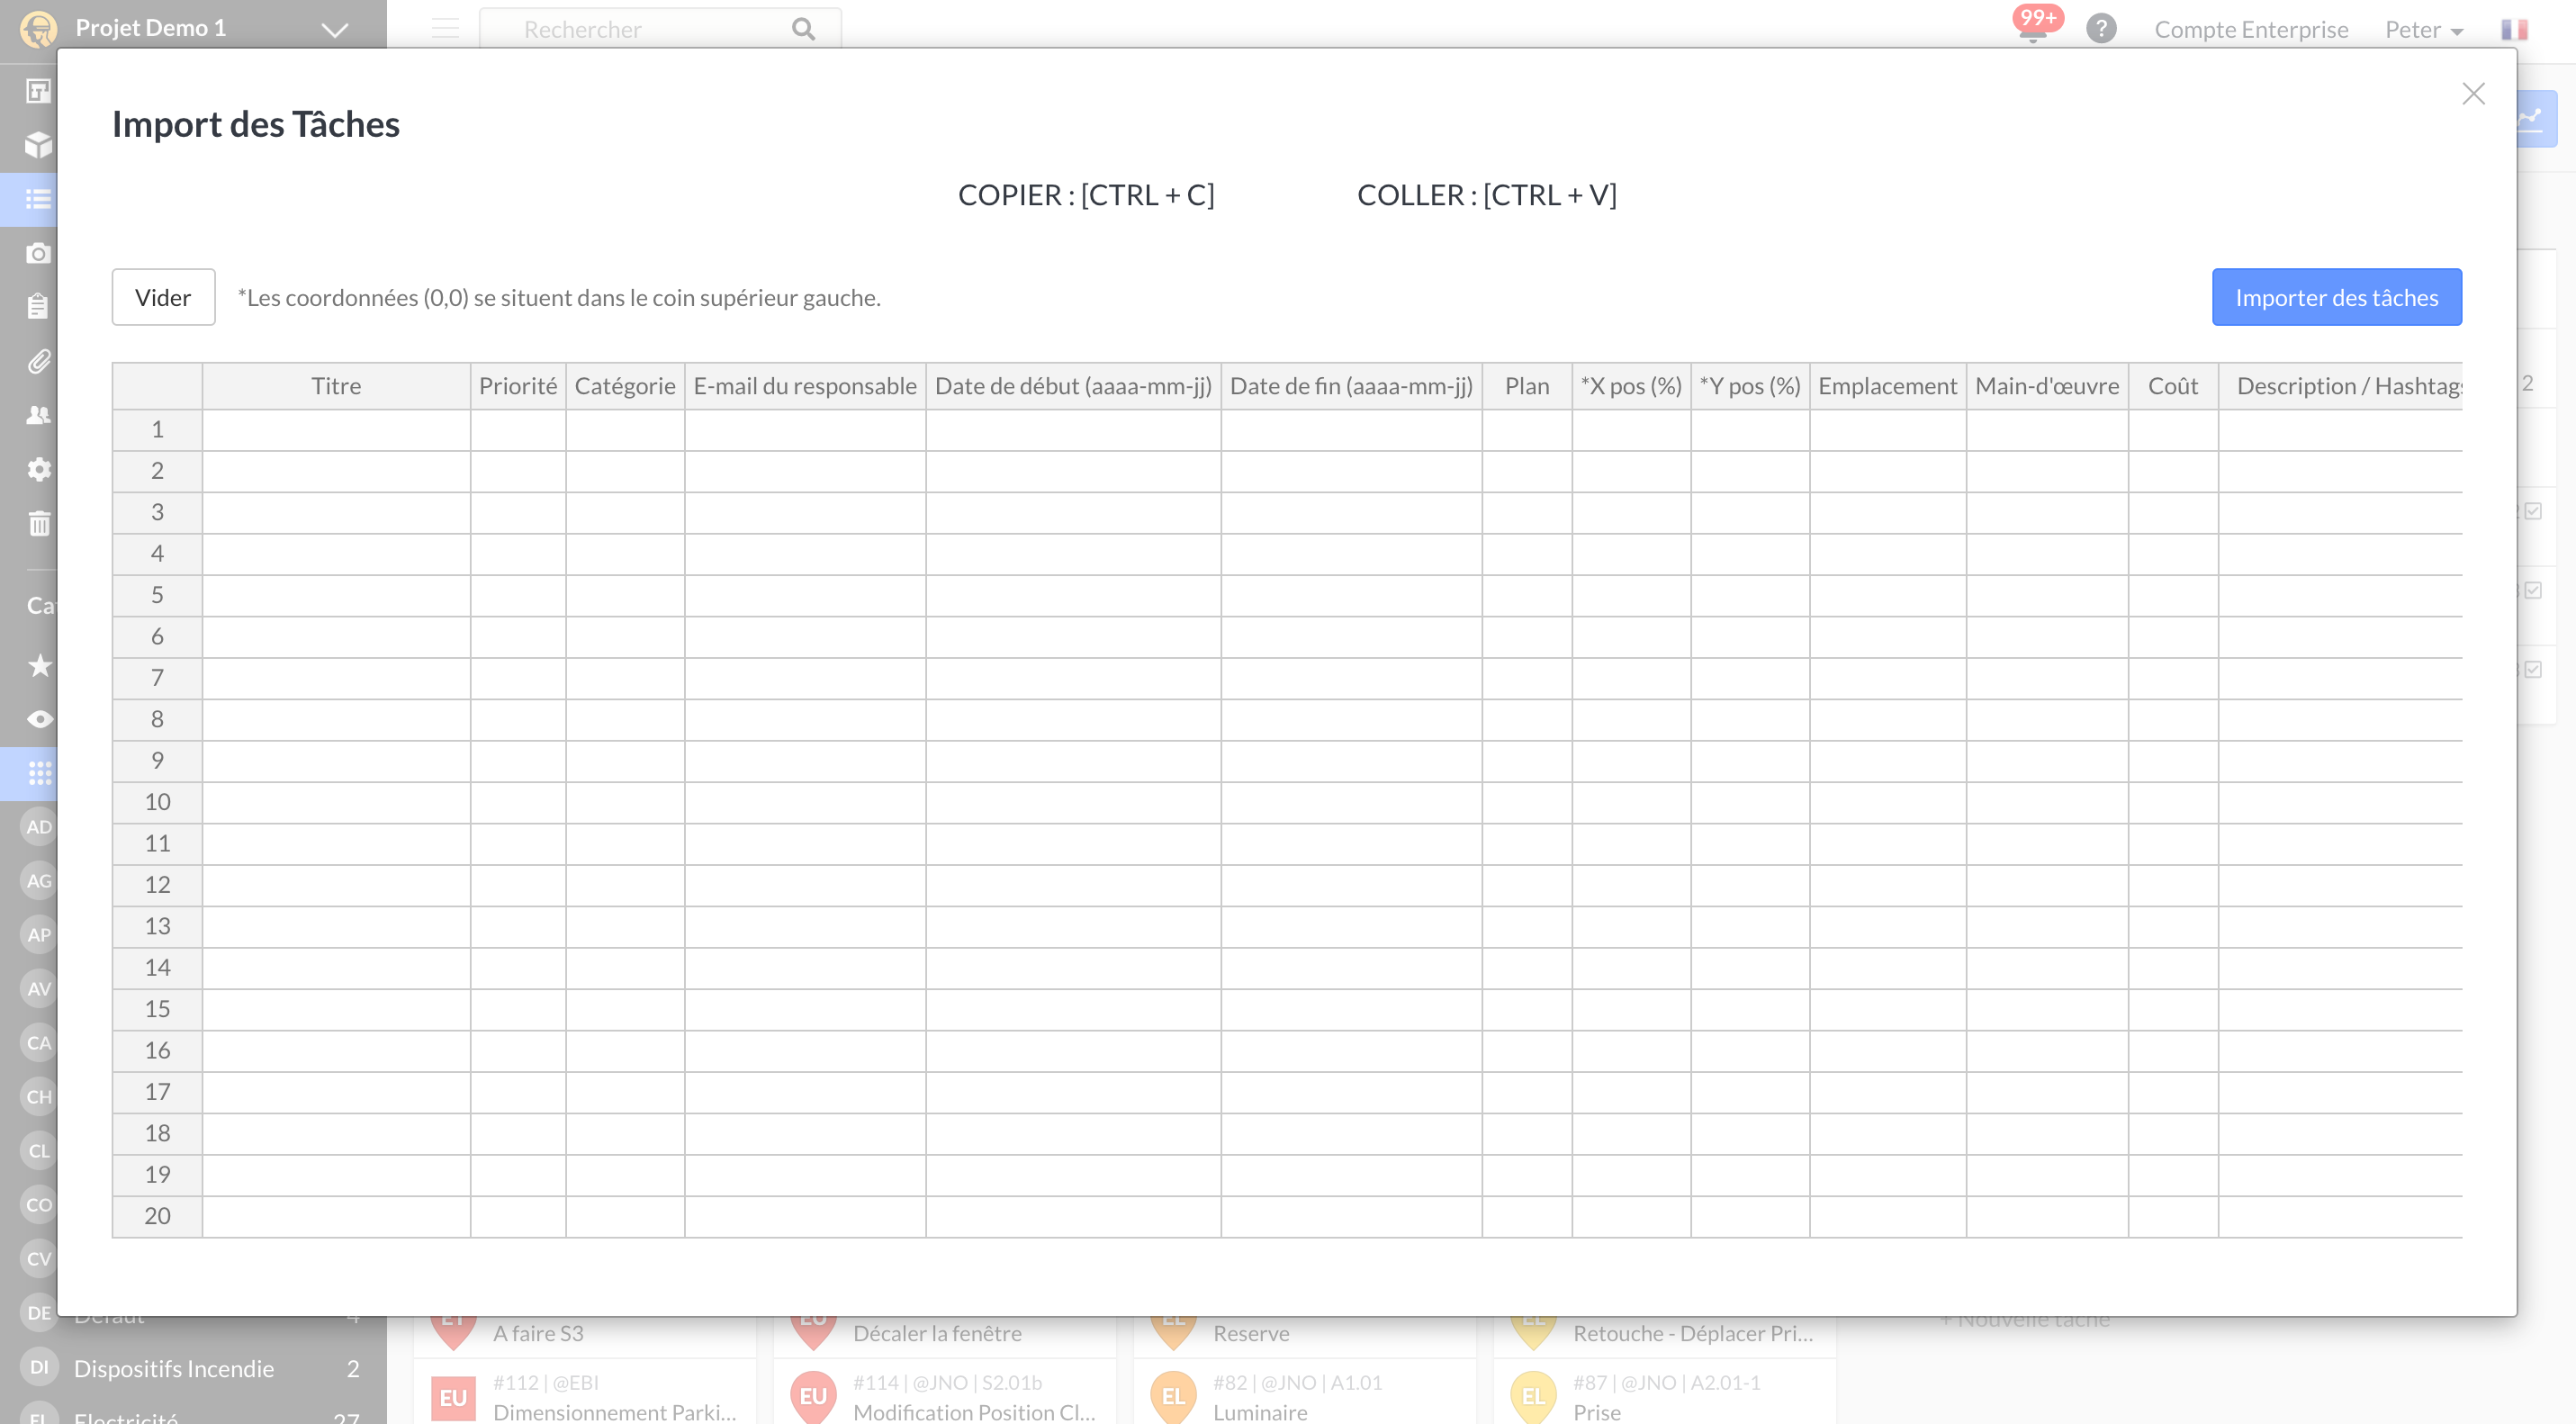Select the Catégorie column header

625,386
